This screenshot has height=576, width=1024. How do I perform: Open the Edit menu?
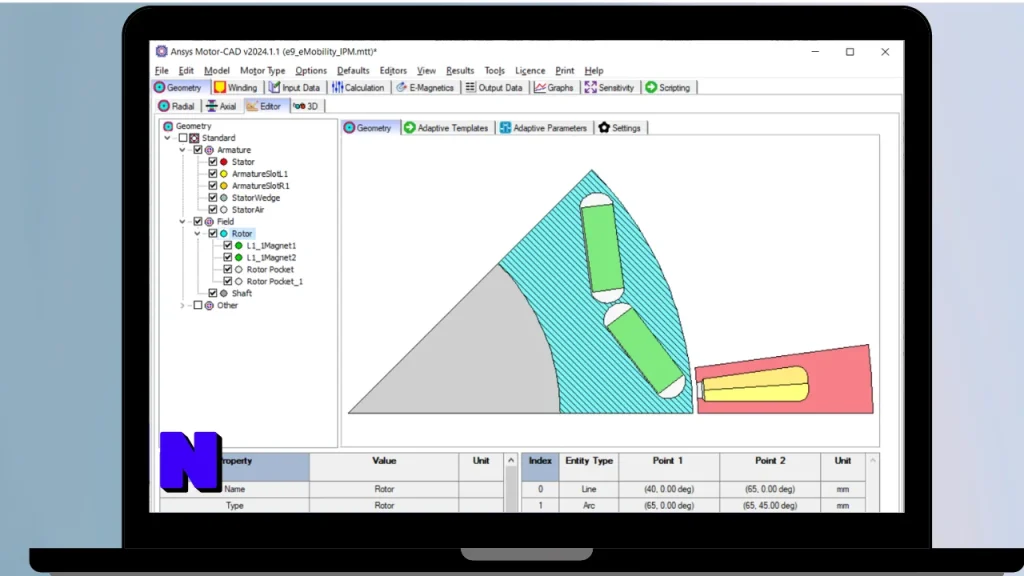click(186, 71)
